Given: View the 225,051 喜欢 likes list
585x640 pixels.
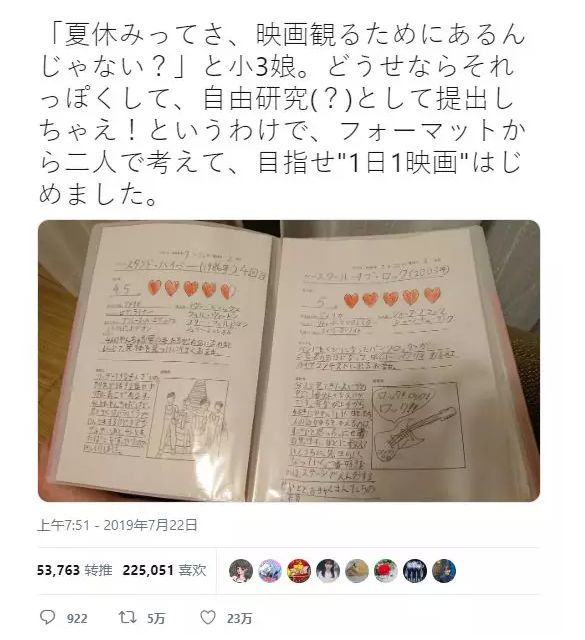Looking at the screenshot, I should tap(165, 570).
